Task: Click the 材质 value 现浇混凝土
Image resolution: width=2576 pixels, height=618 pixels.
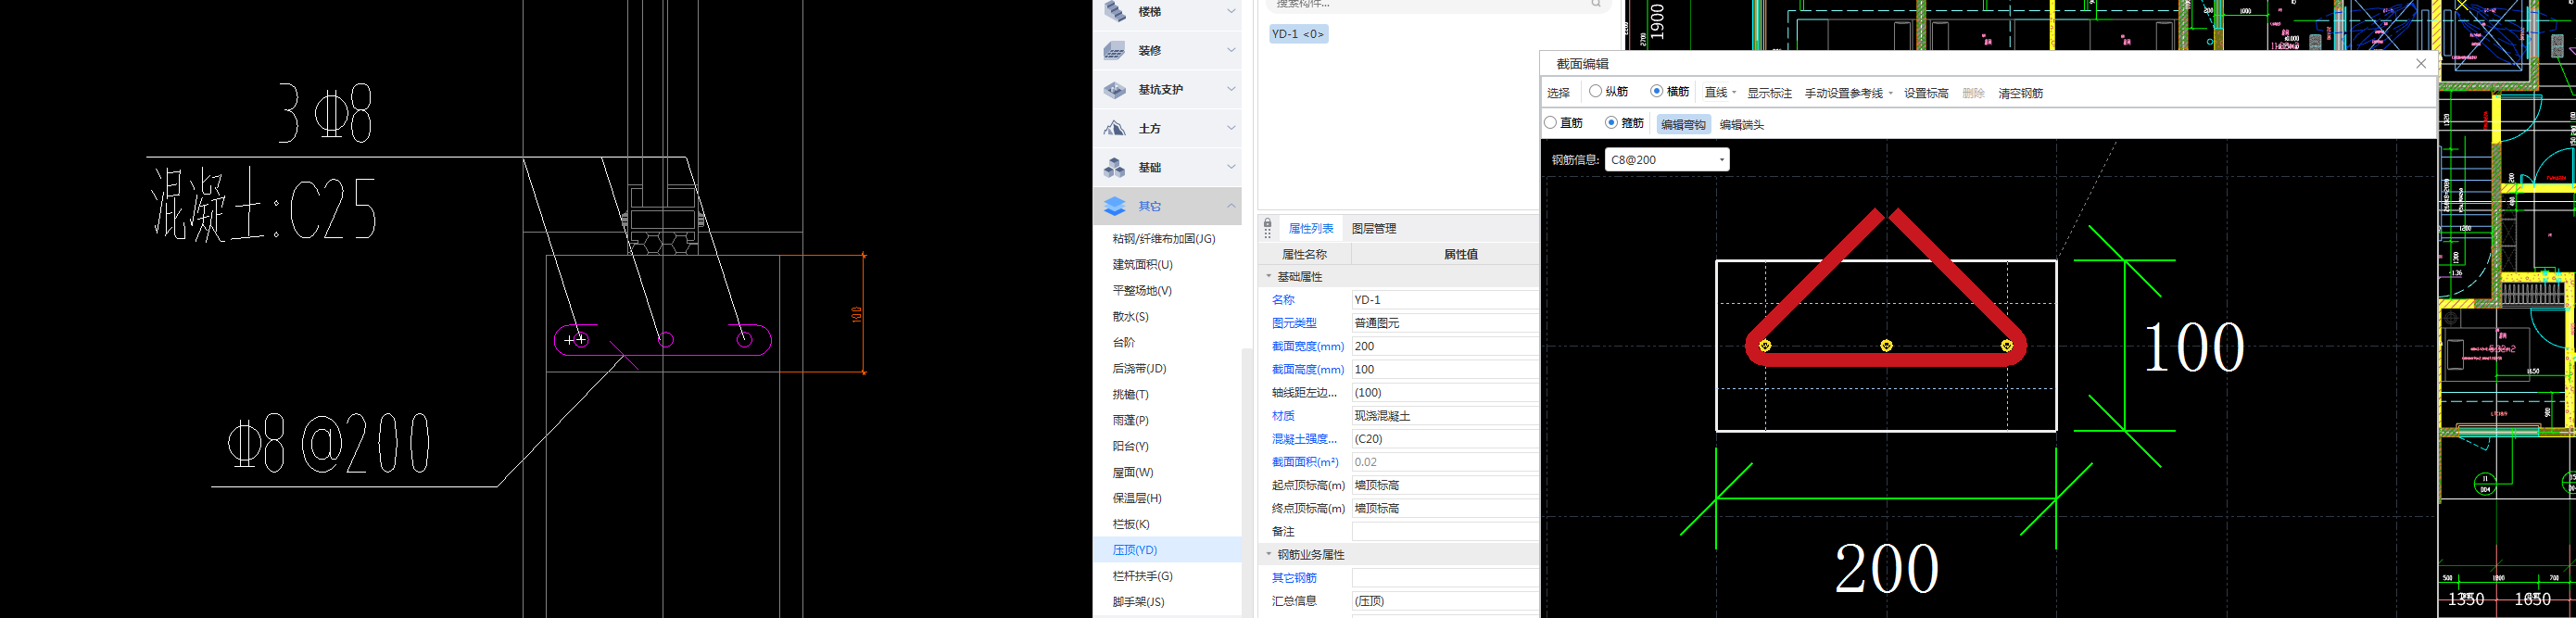Action: [1444, 416]
